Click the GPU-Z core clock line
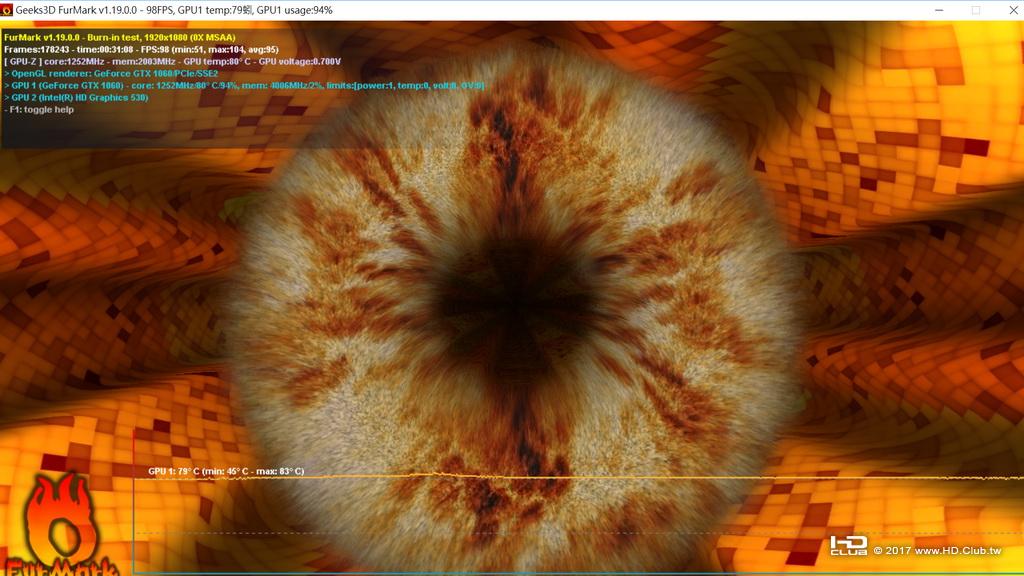 (x=172, y=61)
